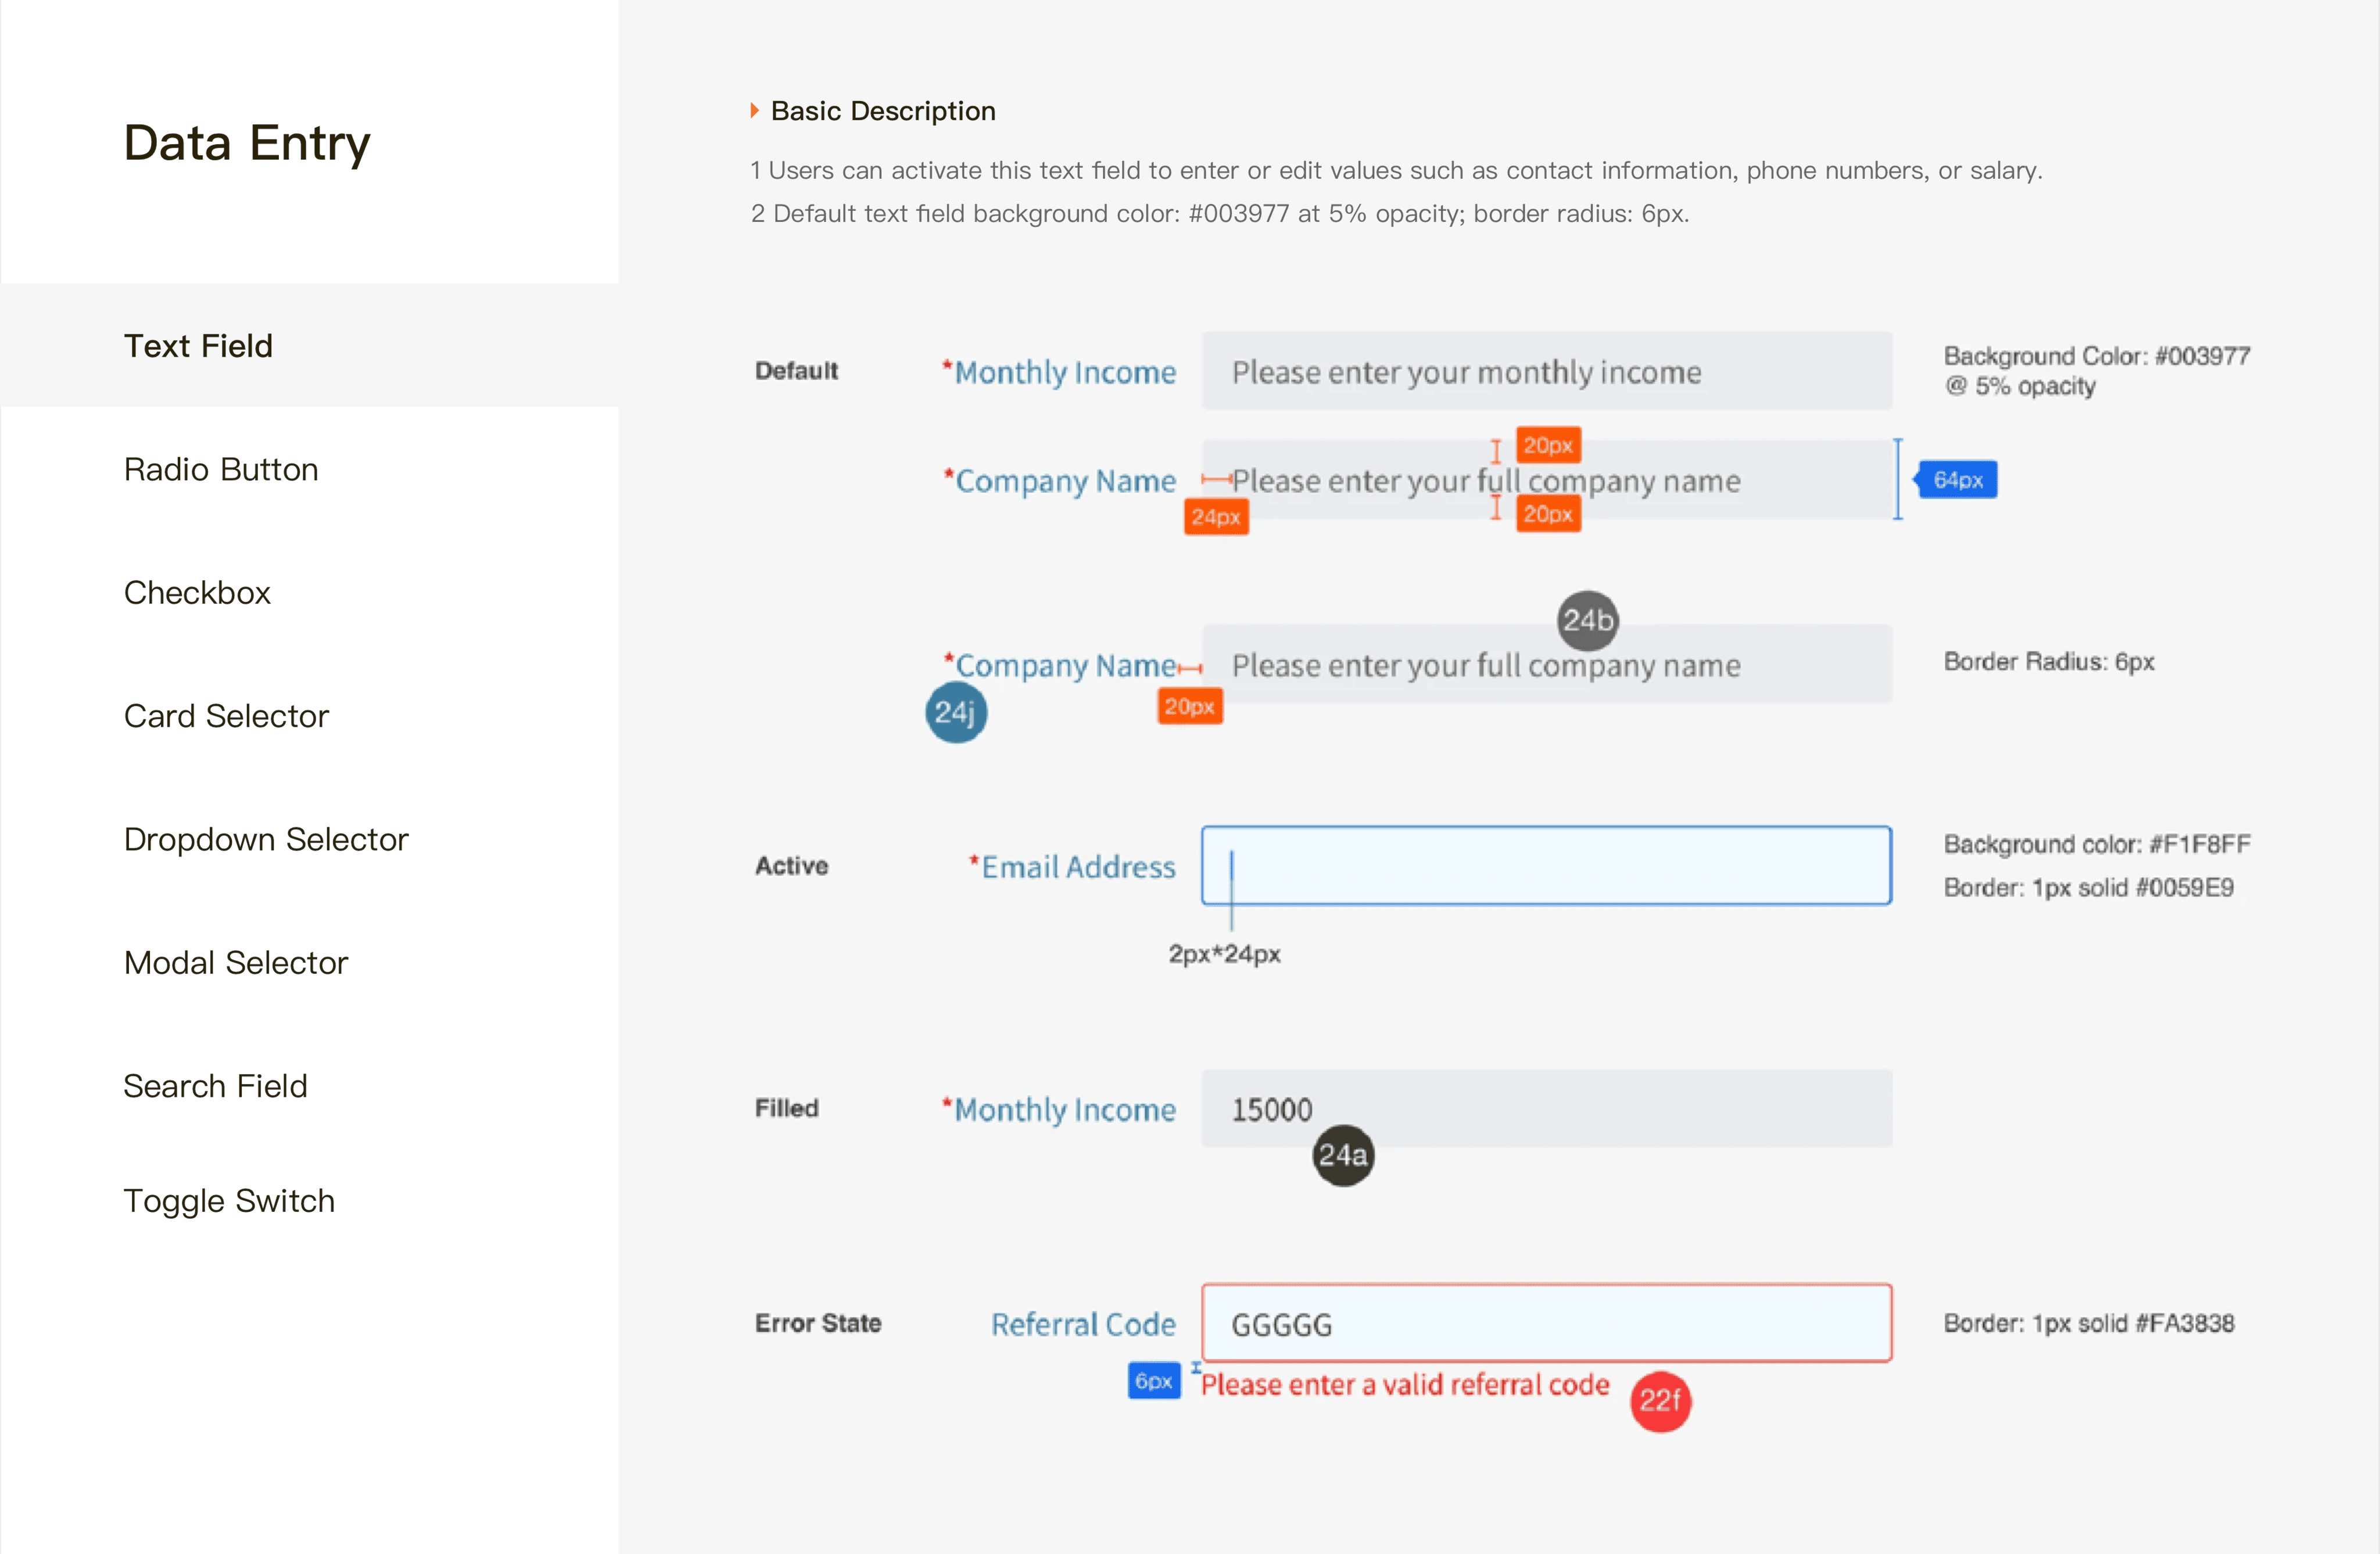The width and height of the screenshot is (2380, 1554).
Task: Open the Search Field section
Action: [215, 1086]
